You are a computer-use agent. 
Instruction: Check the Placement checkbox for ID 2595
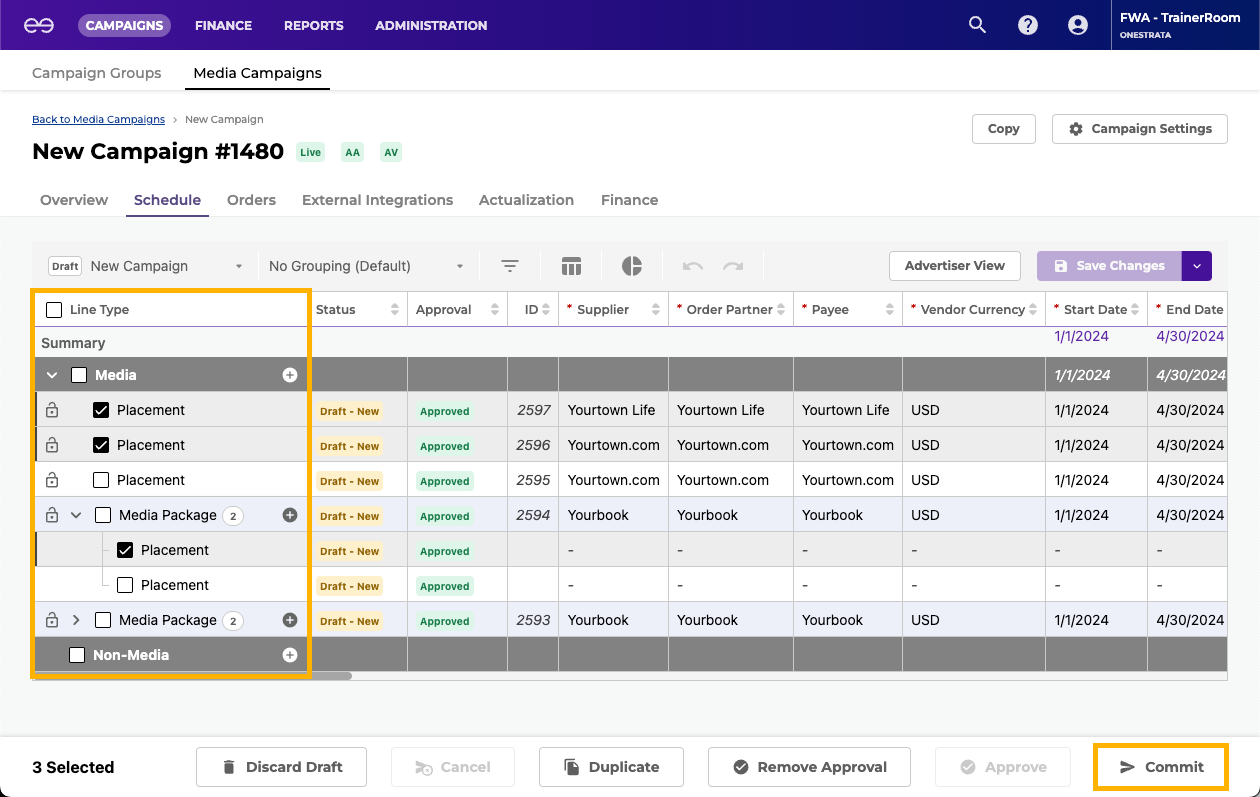(x=101, y=480)
